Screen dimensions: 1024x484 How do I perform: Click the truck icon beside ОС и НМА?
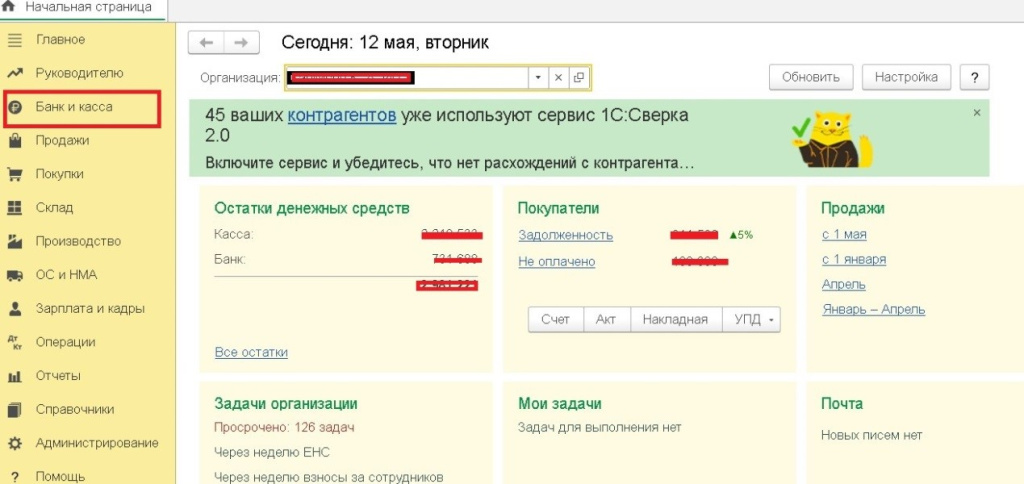tap(14, 276)
